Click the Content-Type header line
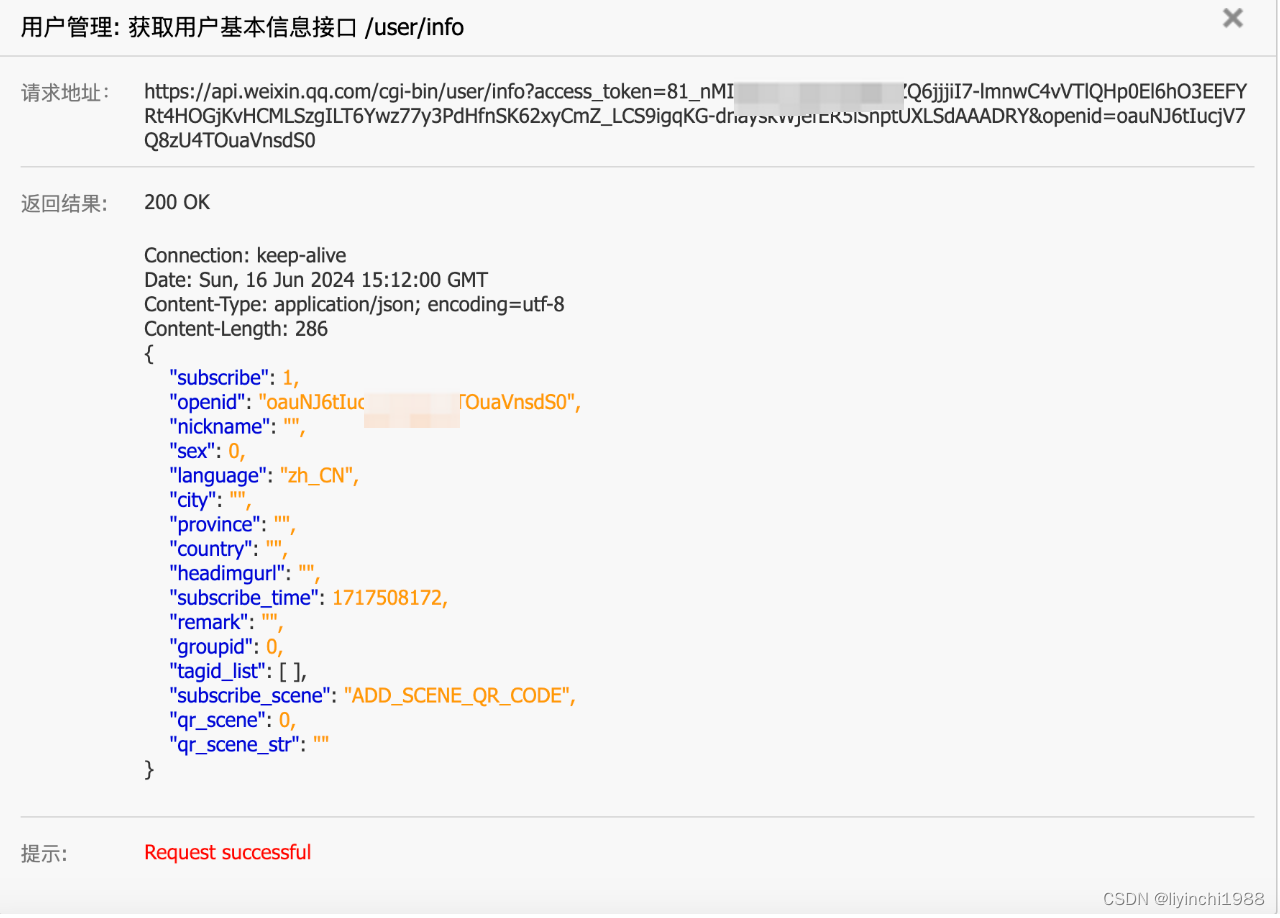This screenshot has height=918, width=1280. pyautogui.click(x=354, y=304)
